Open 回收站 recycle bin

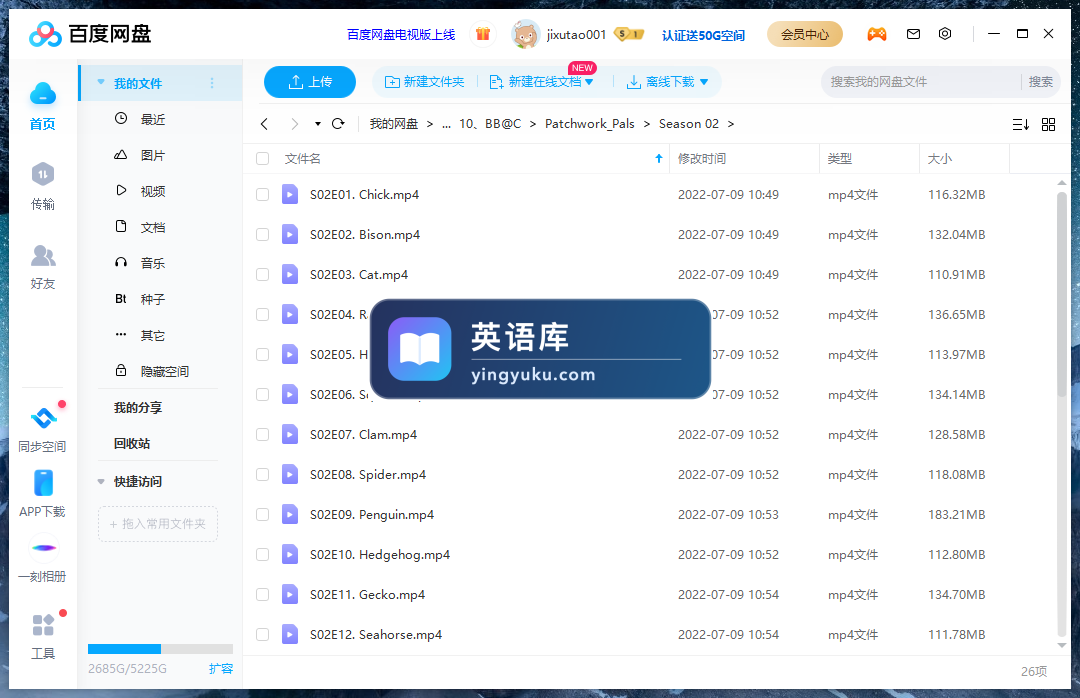(132, 443)
